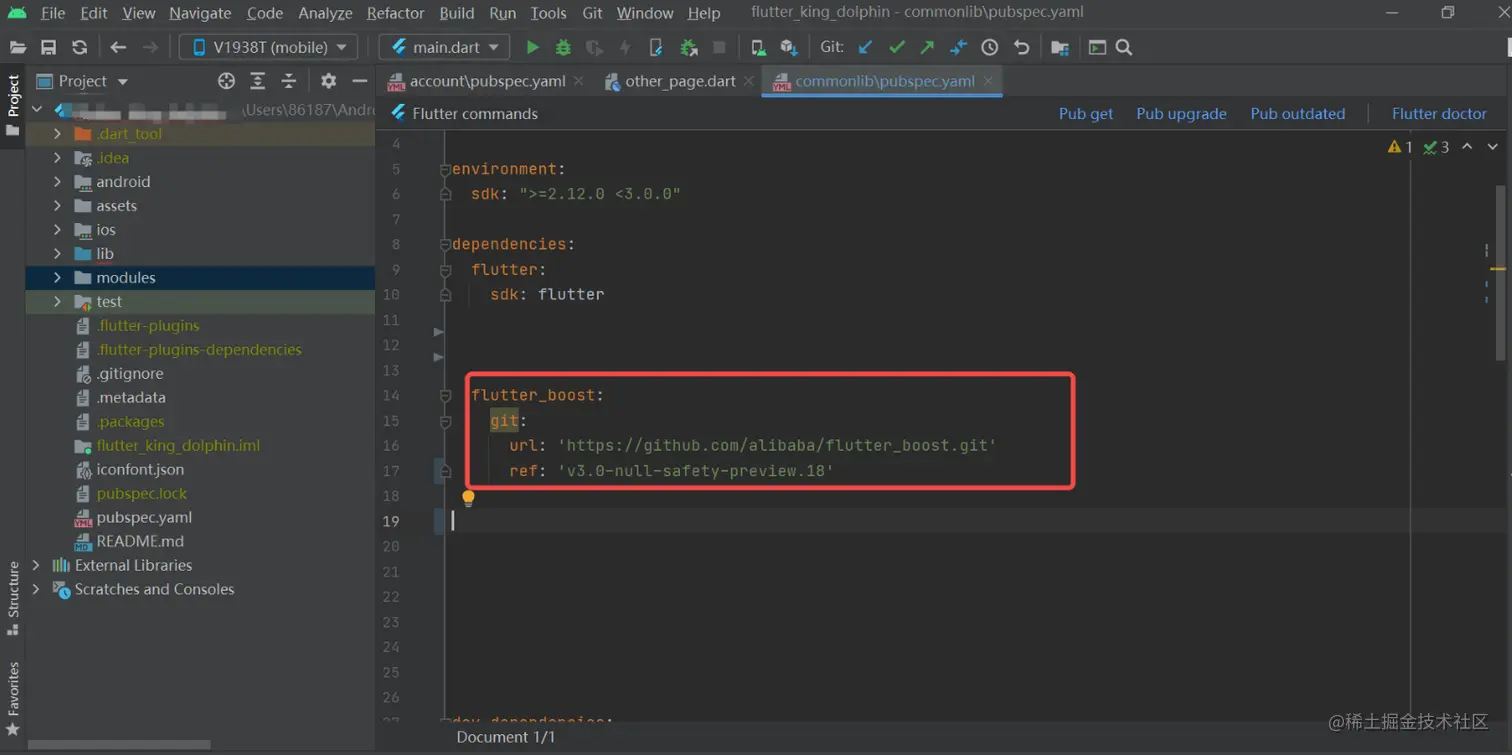This screenshot has width=1512, height=755.
Task: Click the Pub upgrade link
Action: coord(1181,114)
